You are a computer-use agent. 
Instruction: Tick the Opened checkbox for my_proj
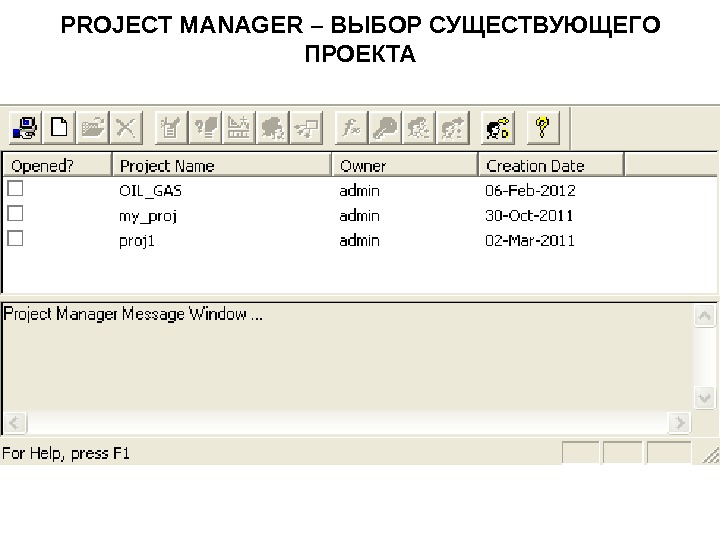tap(16, 213)
